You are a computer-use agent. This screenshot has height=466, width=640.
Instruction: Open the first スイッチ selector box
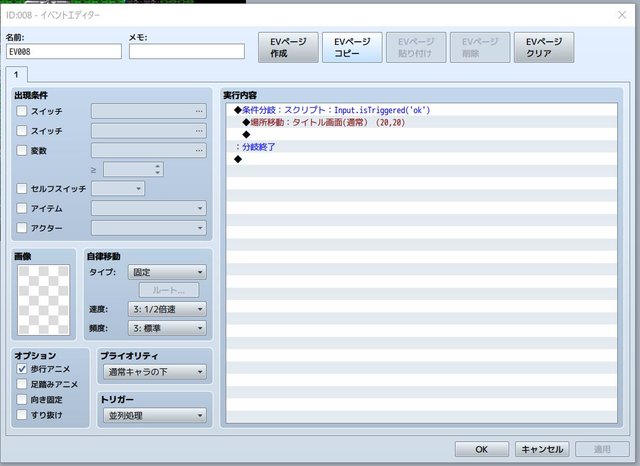pyautogui.click(x=149, y=111)
